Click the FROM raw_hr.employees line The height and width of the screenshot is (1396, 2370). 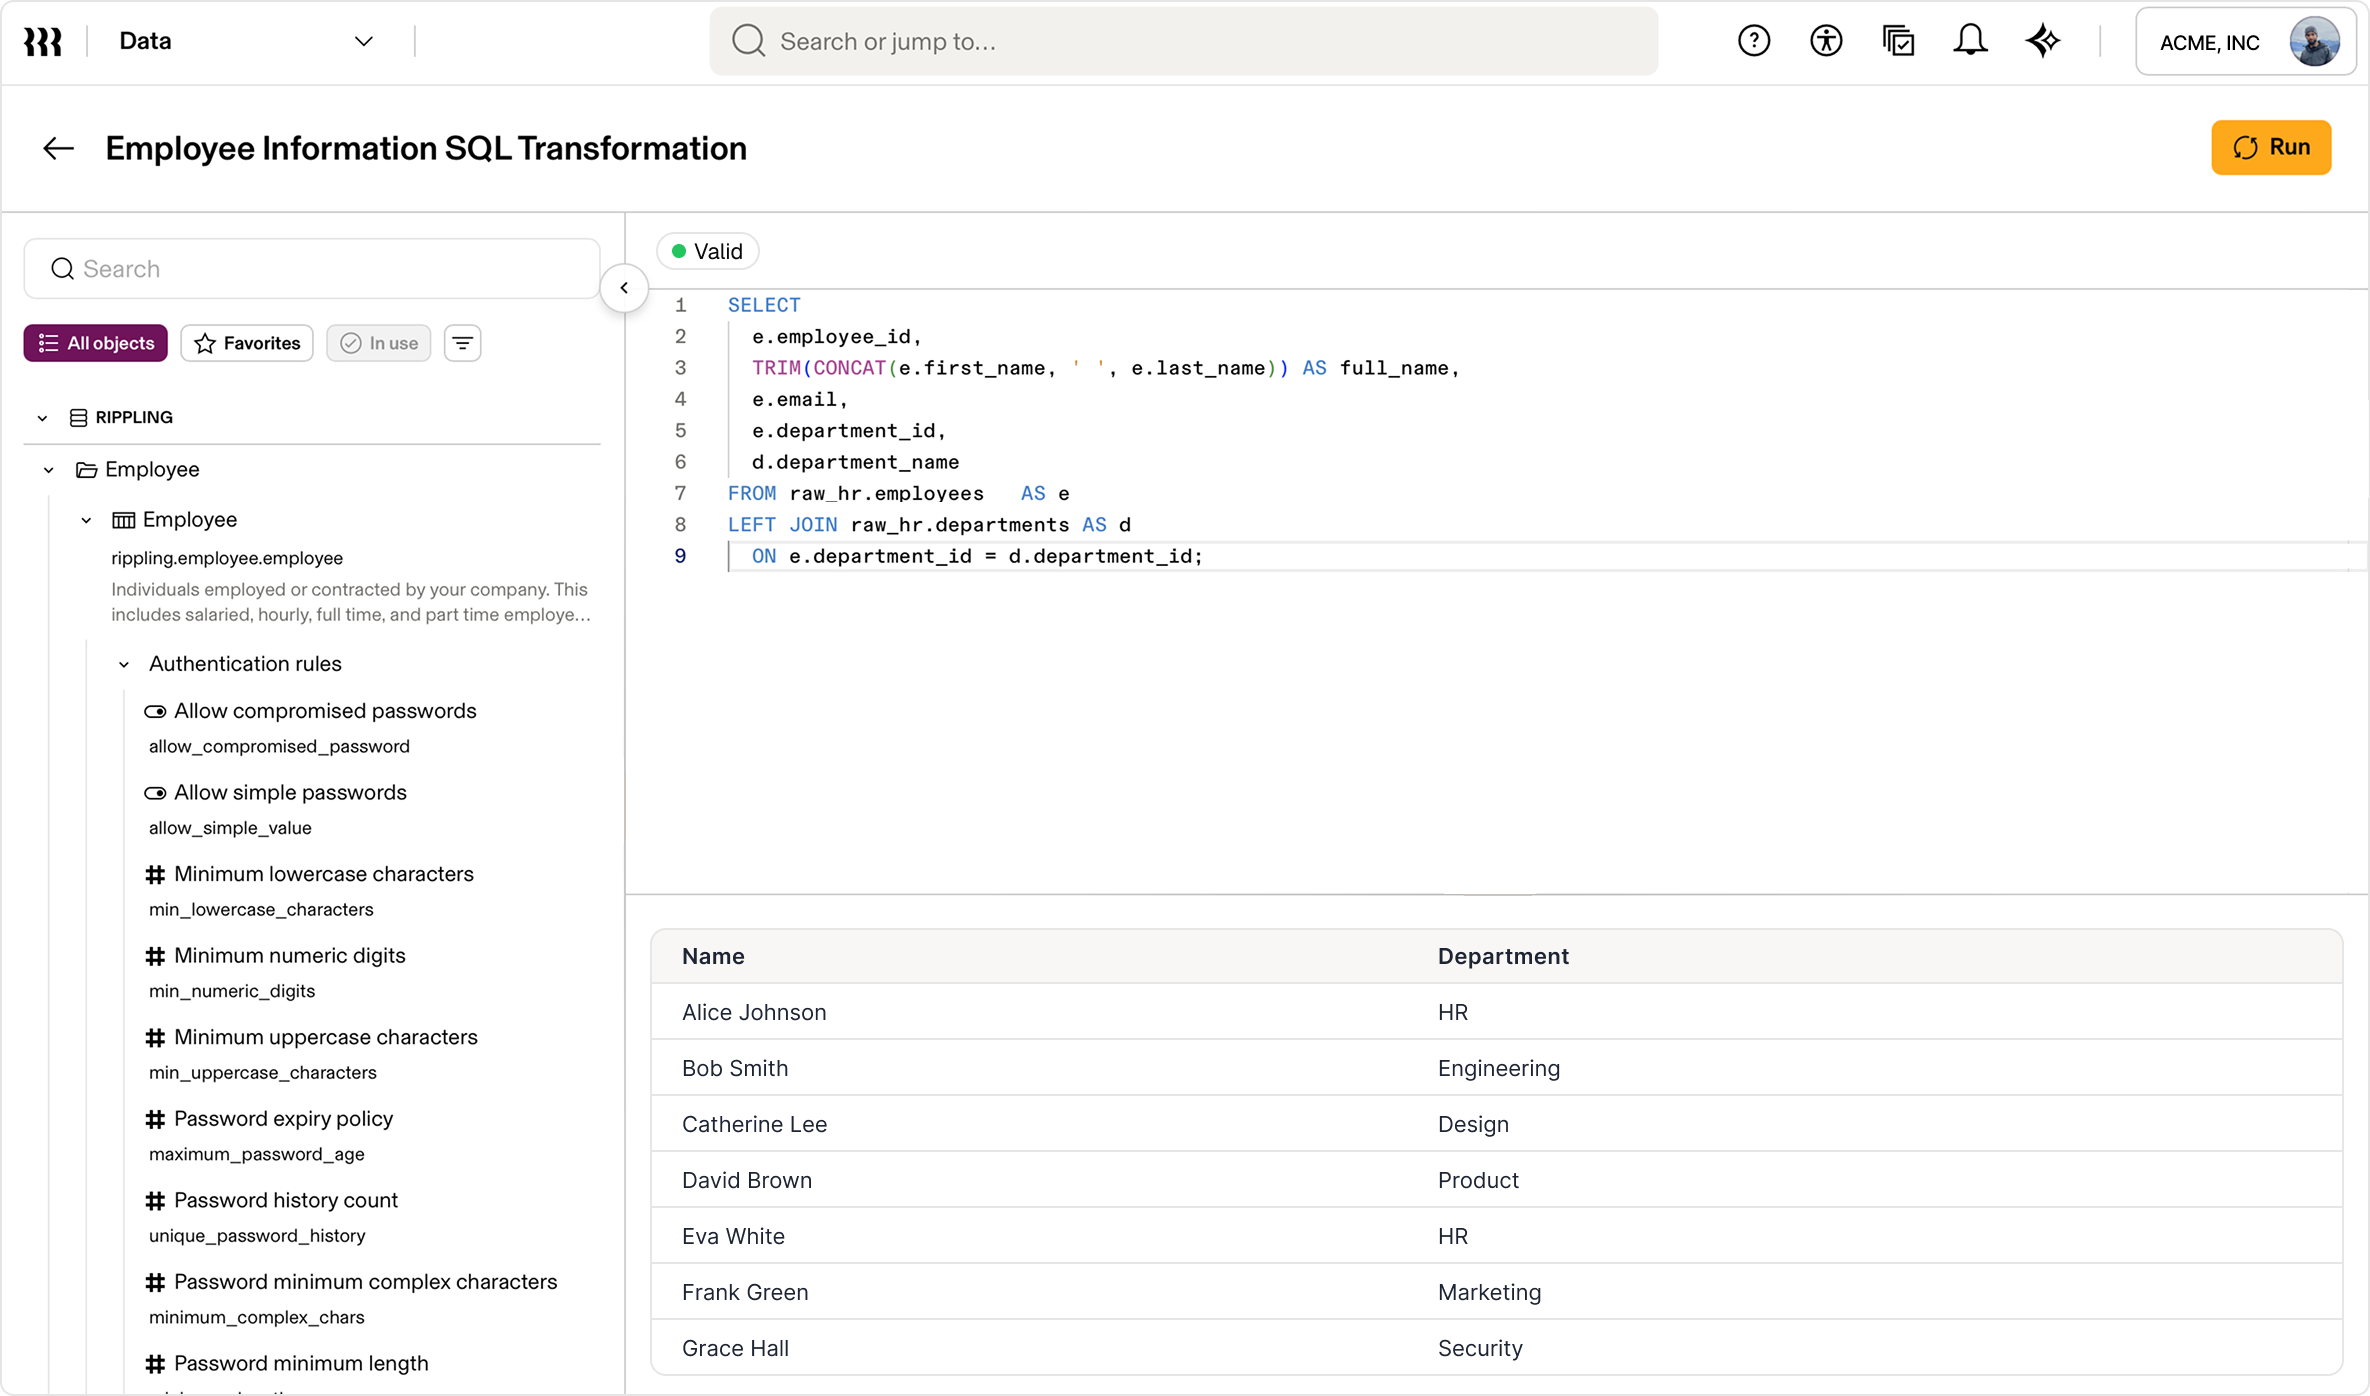coord(898,494)
